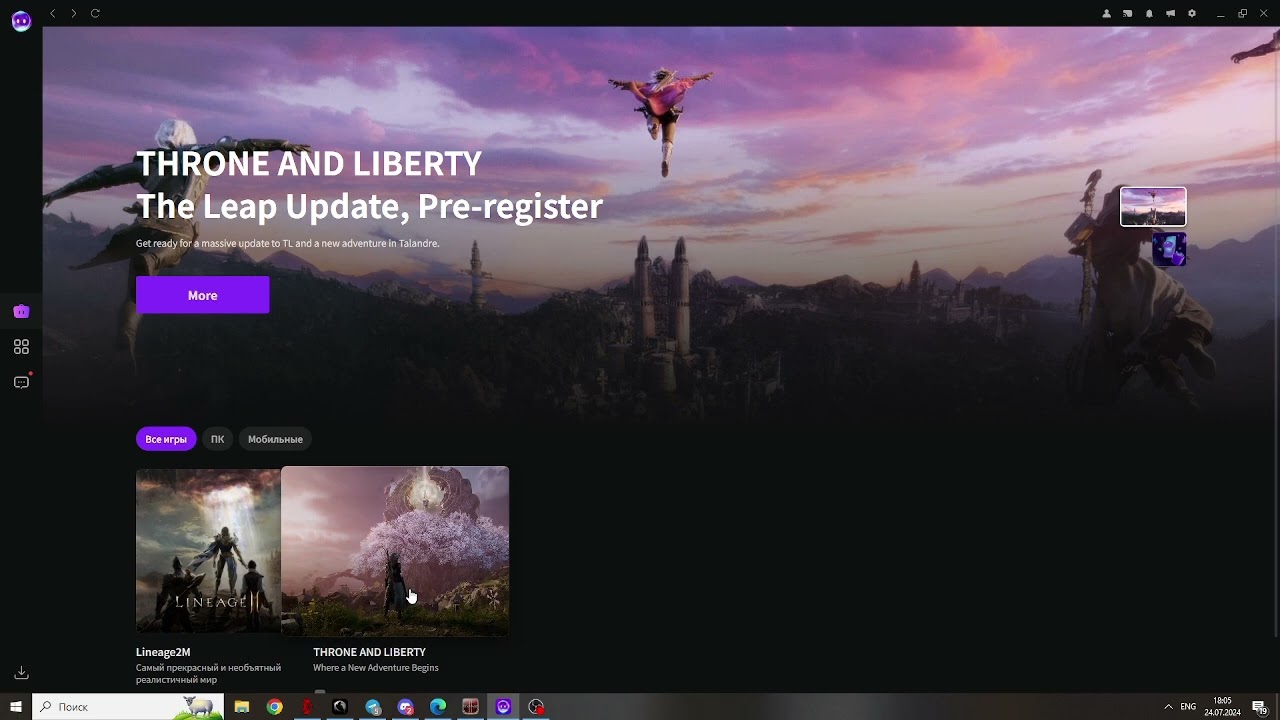The width and height of the screenshot is (1280, 720).
Task: Go forward with the right arrow
Action: [73, 13]
